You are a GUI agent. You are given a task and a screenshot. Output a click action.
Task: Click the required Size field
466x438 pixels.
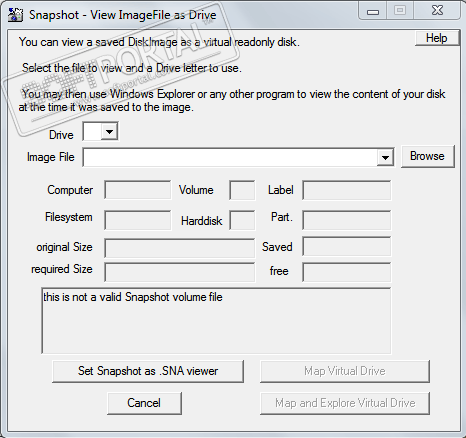(x=179, y=272)
